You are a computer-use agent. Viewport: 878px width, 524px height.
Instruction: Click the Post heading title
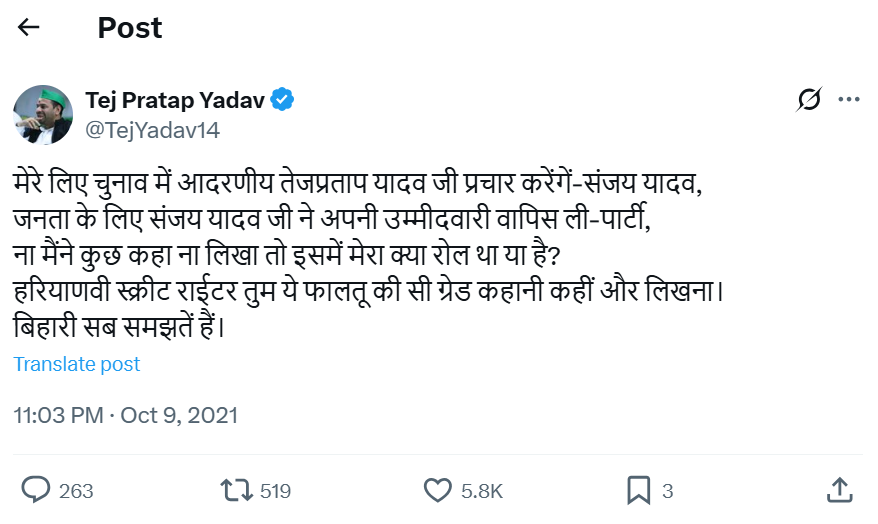130,27
